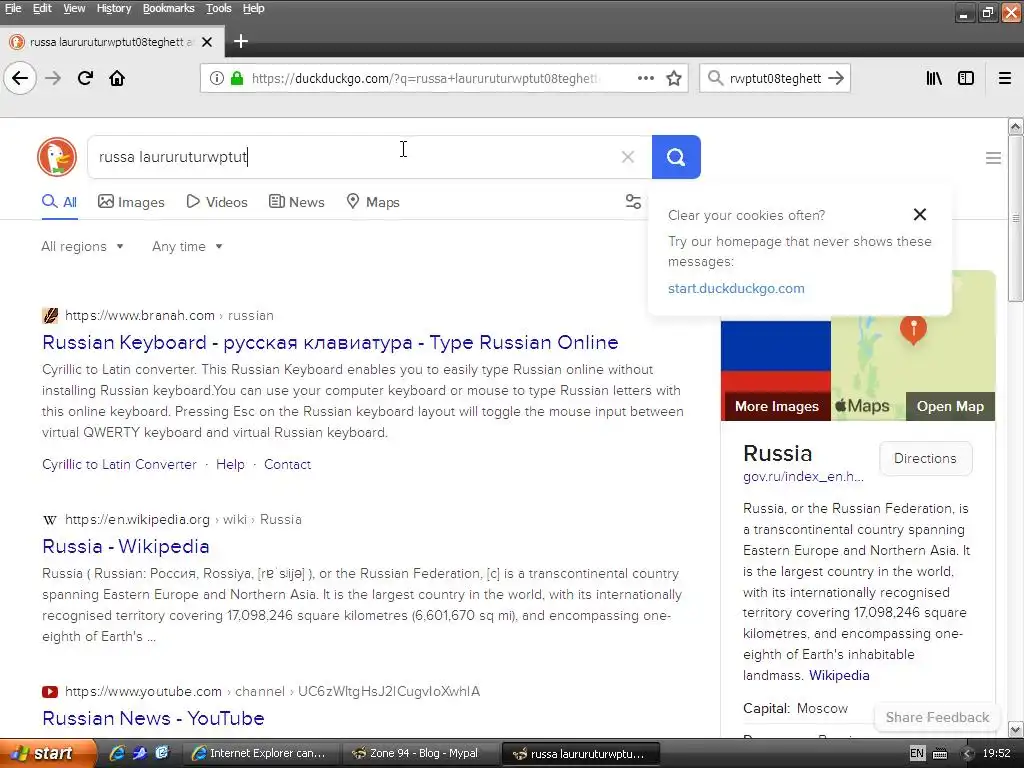
Task: Switch to Videos results tab
Action: pos(217,202)
